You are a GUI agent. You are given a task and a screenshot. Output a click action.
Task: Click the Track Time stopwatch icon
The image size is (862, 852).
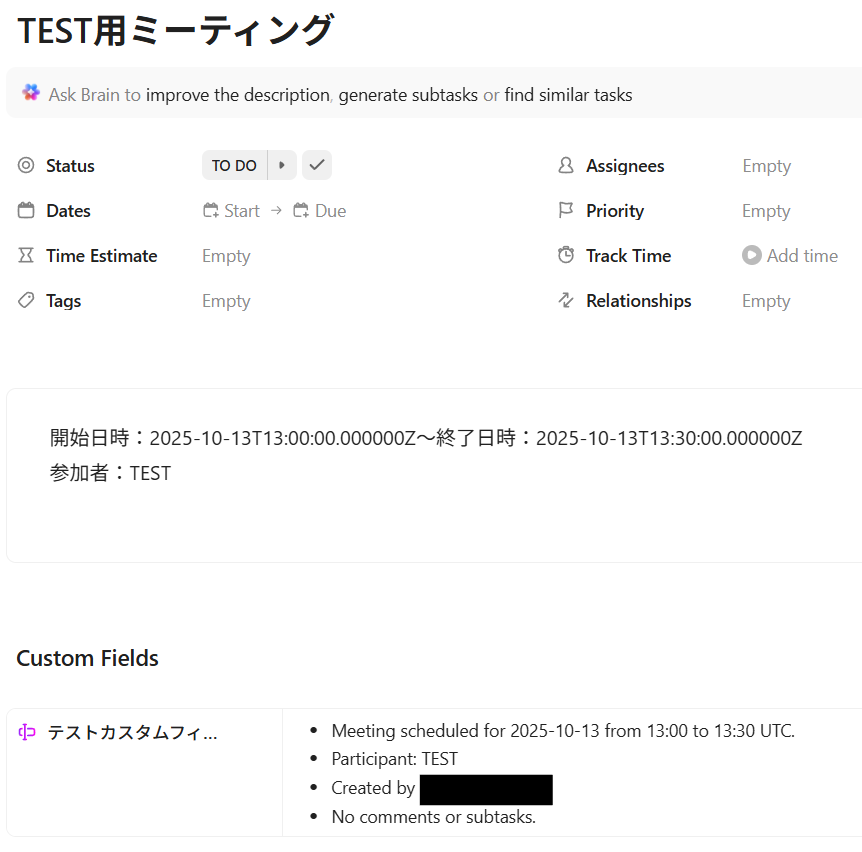pos(566,256)
